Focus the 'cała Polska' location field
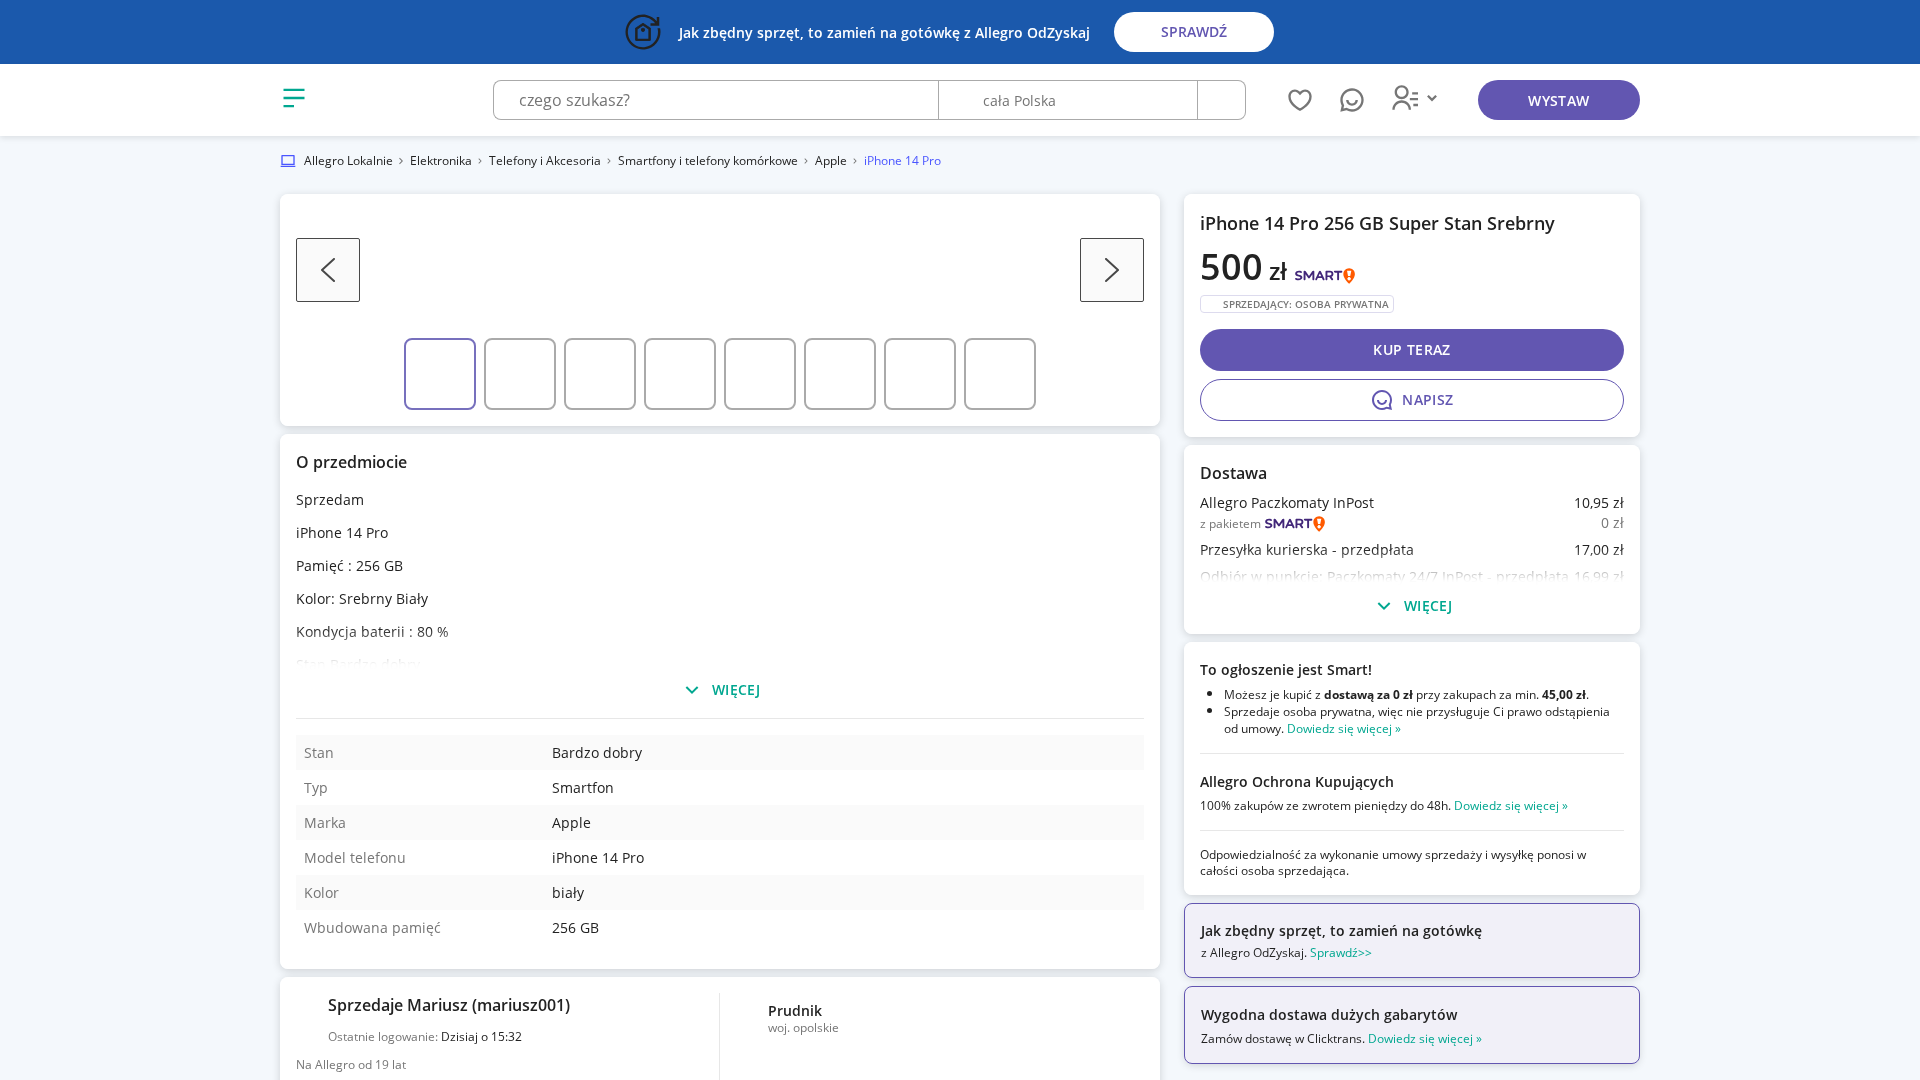The width and height of the screenshot is (1920, 1080). pyautogui.click(x=1068, y=100)
